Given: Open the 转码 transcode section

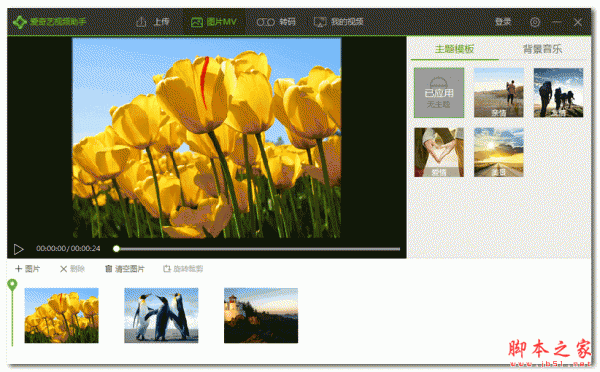Looking at the screenshot, I should 276,22.
